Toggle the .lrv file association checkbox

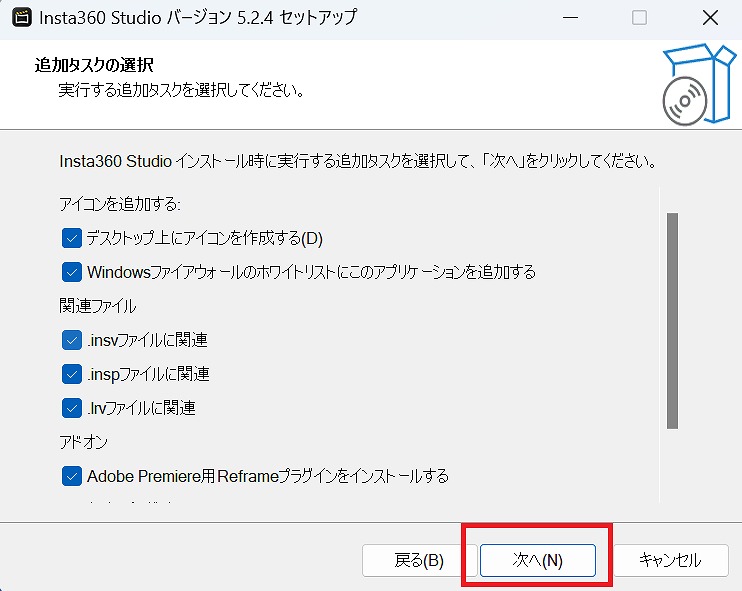pyautogui.click(x=71, y=408)
